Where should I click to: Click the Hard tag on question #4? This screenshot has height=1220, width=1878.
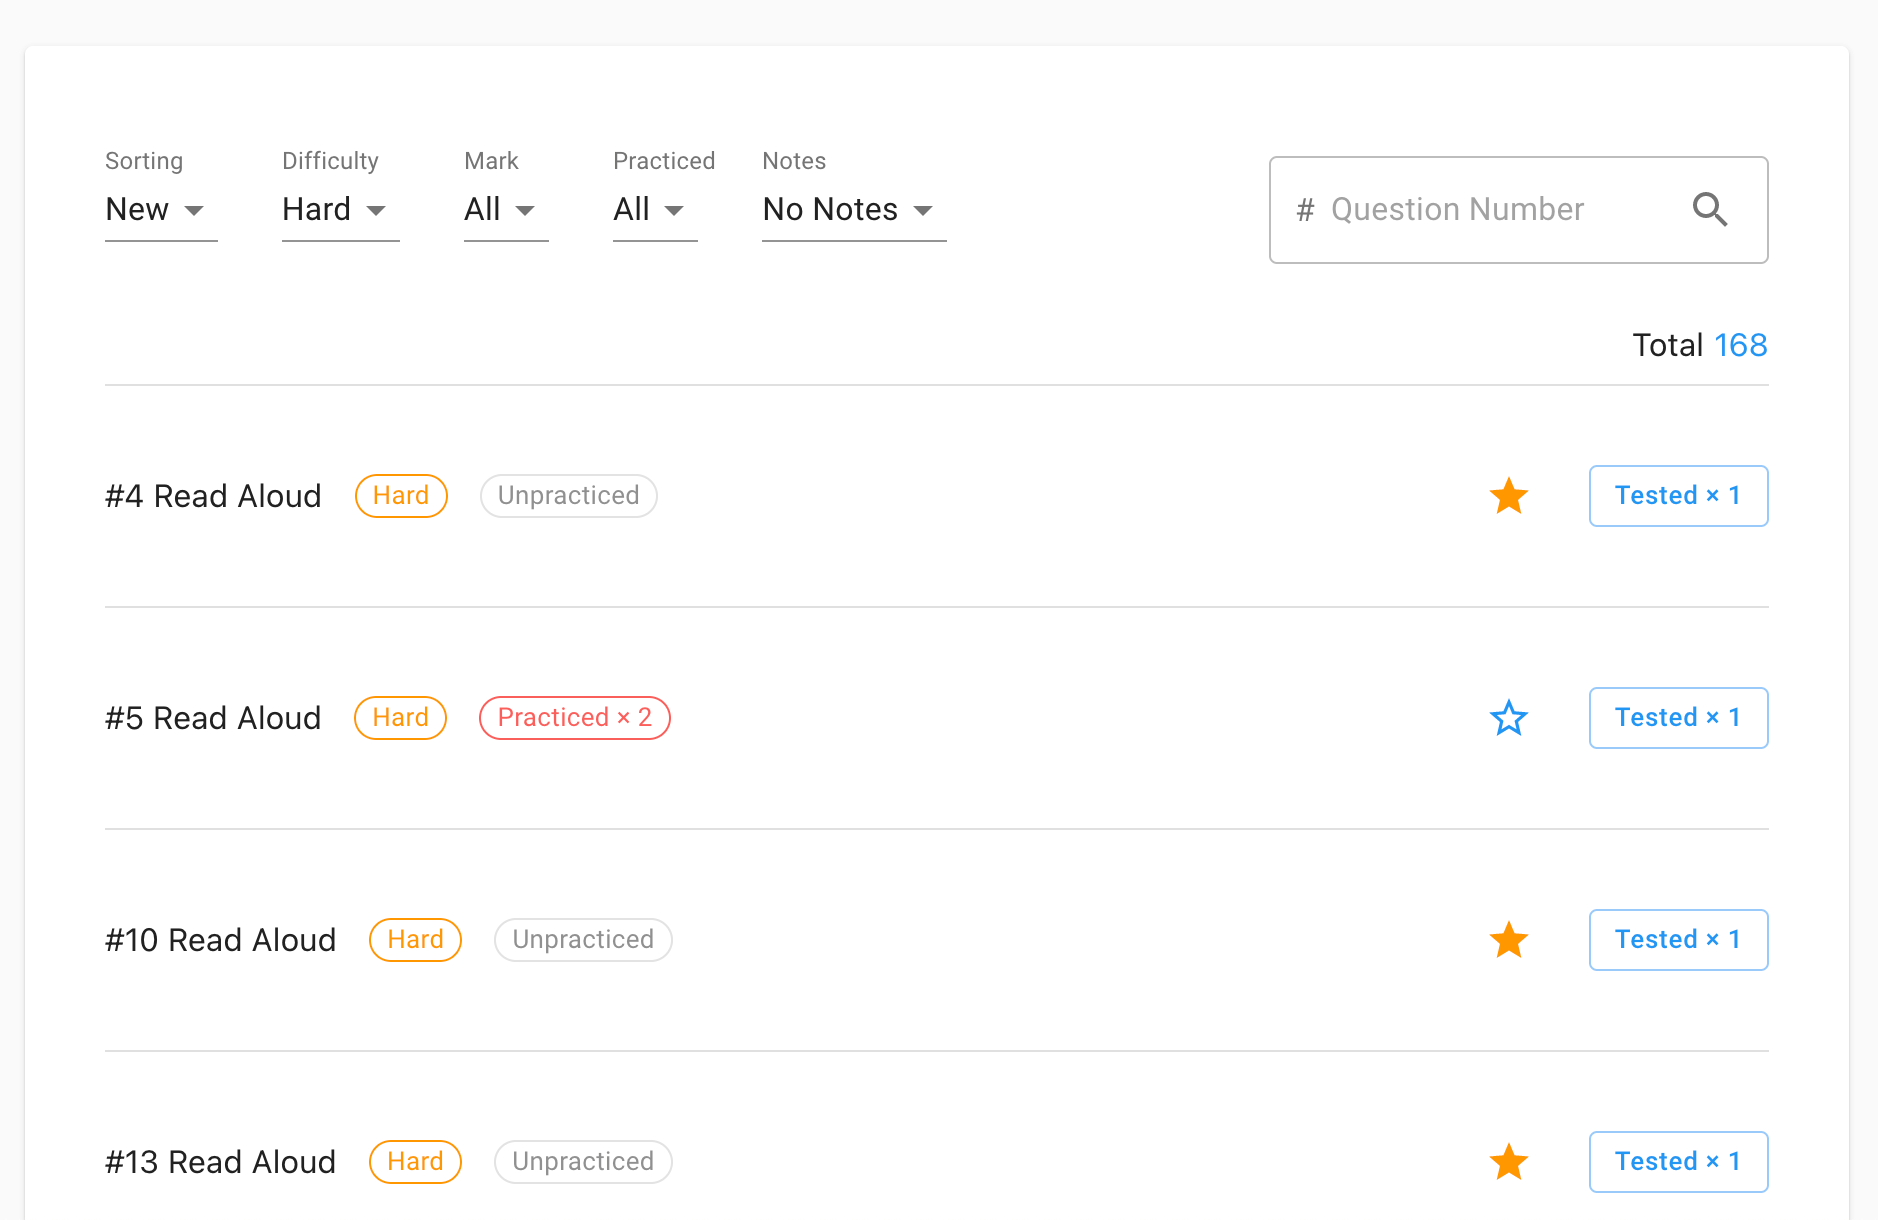point(401,496)
